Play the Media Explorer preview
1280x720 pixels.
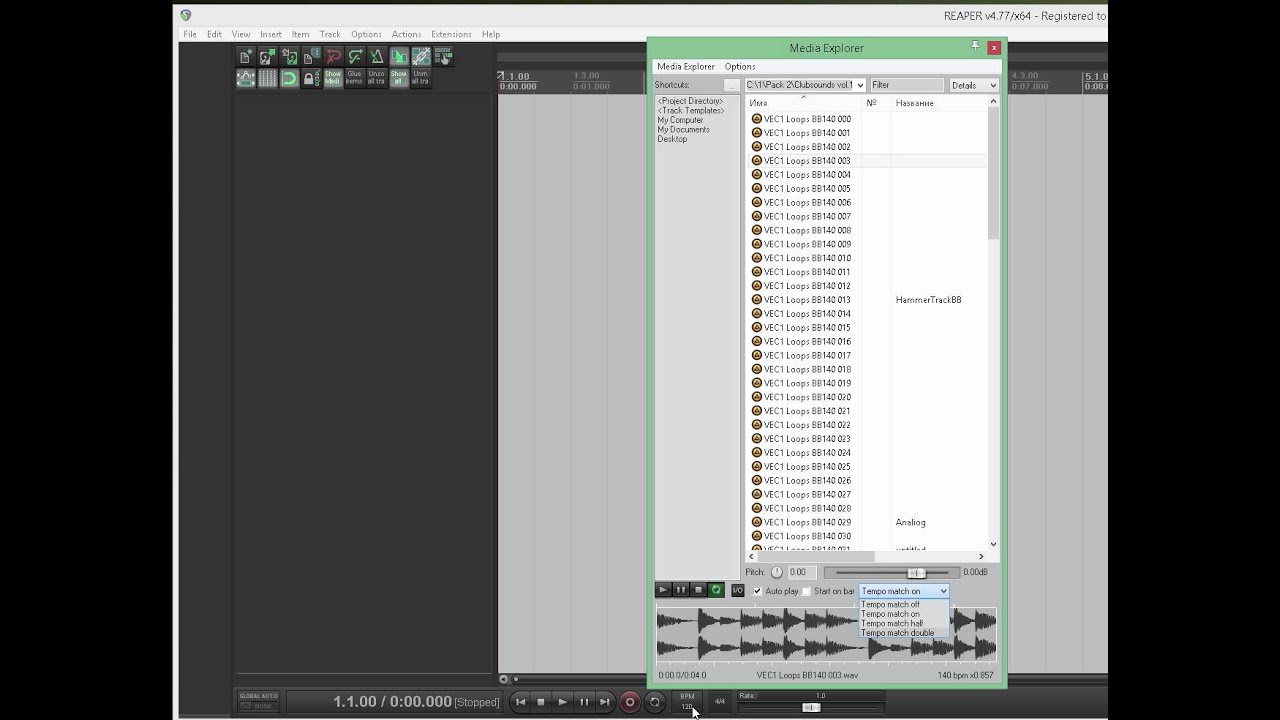(x=662, y=591)
